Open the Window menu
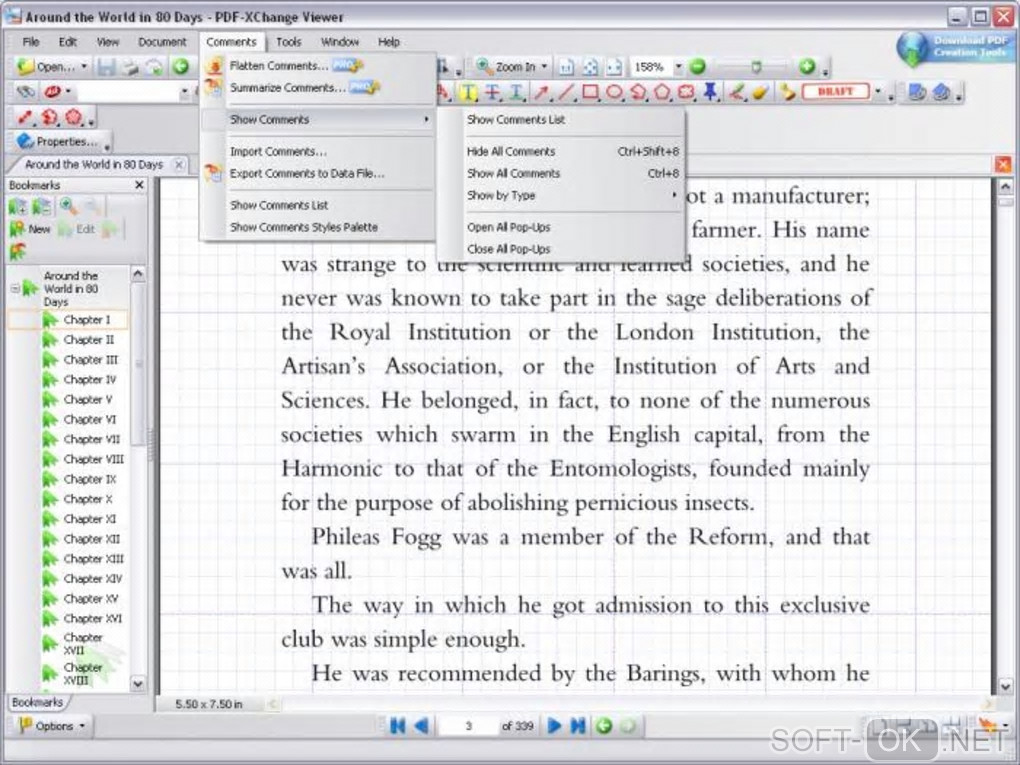The width and height of the screenshot is (1020, 765). pyautogui.click(x=340, y=42)
